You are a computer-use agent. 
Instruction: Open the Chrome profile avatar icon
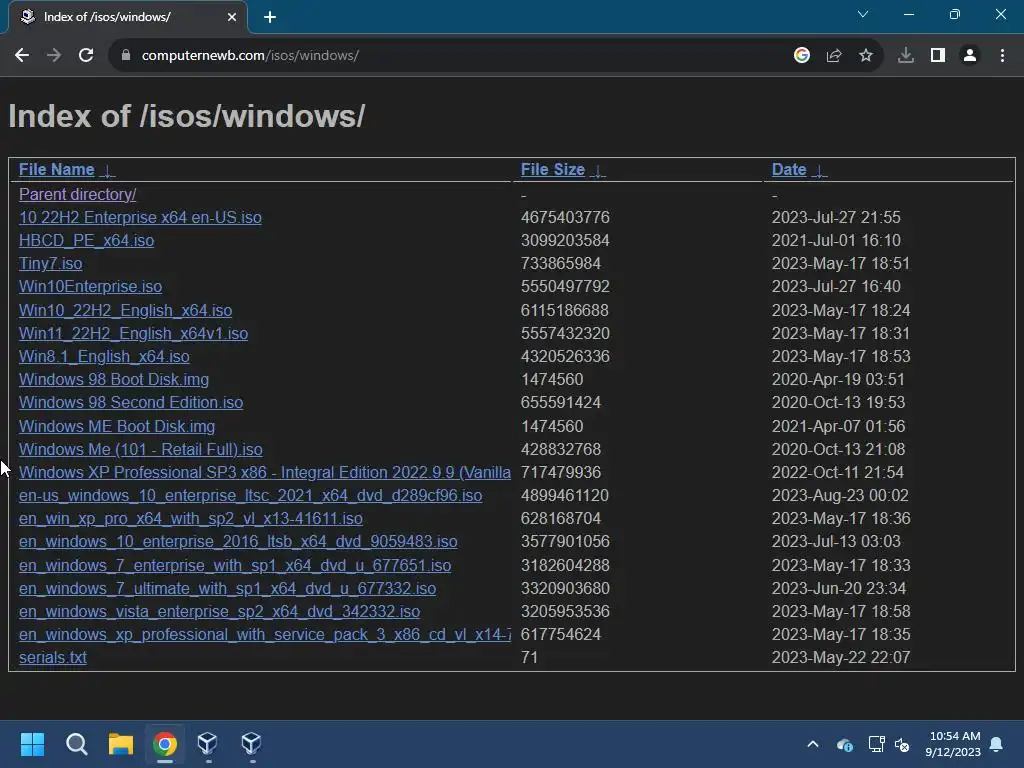coord(970,56)
